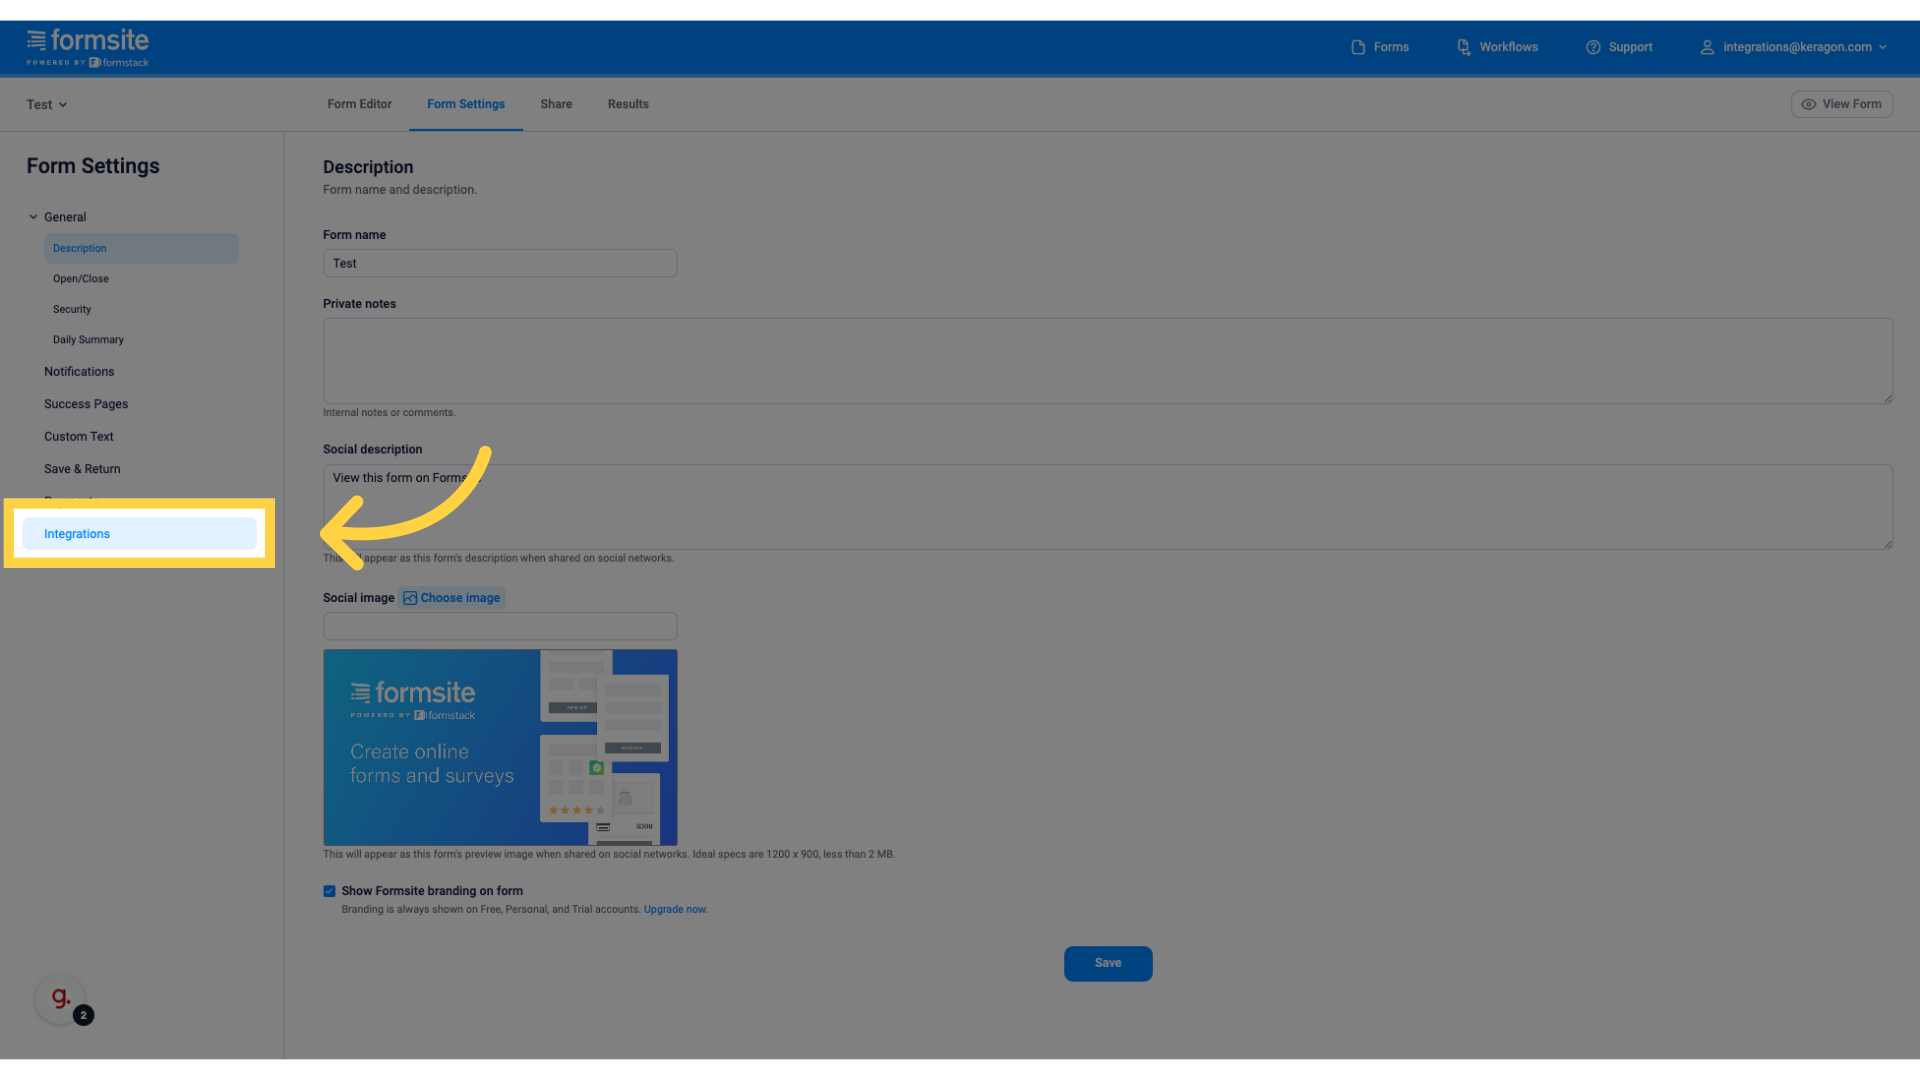Viewport: 1920px width, 1080px height.
Task: Click the Support question-mark icon
Action: coord(1593,47)
